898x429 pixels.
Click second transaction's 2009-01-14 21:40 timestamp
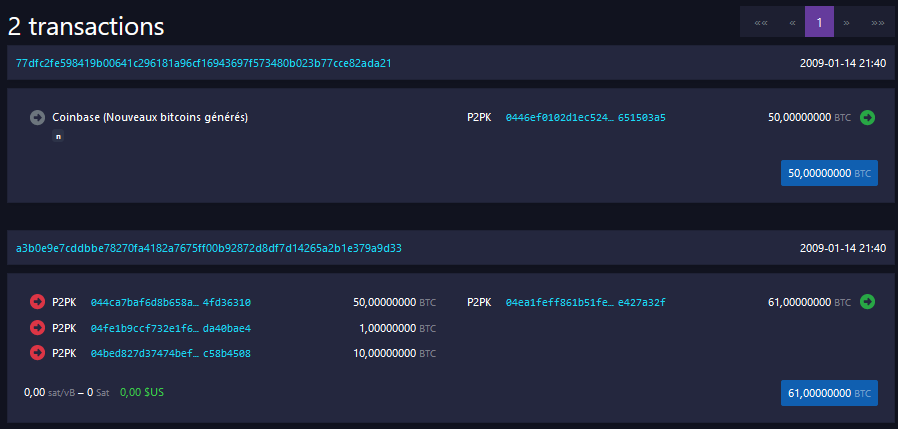point(843,248)
